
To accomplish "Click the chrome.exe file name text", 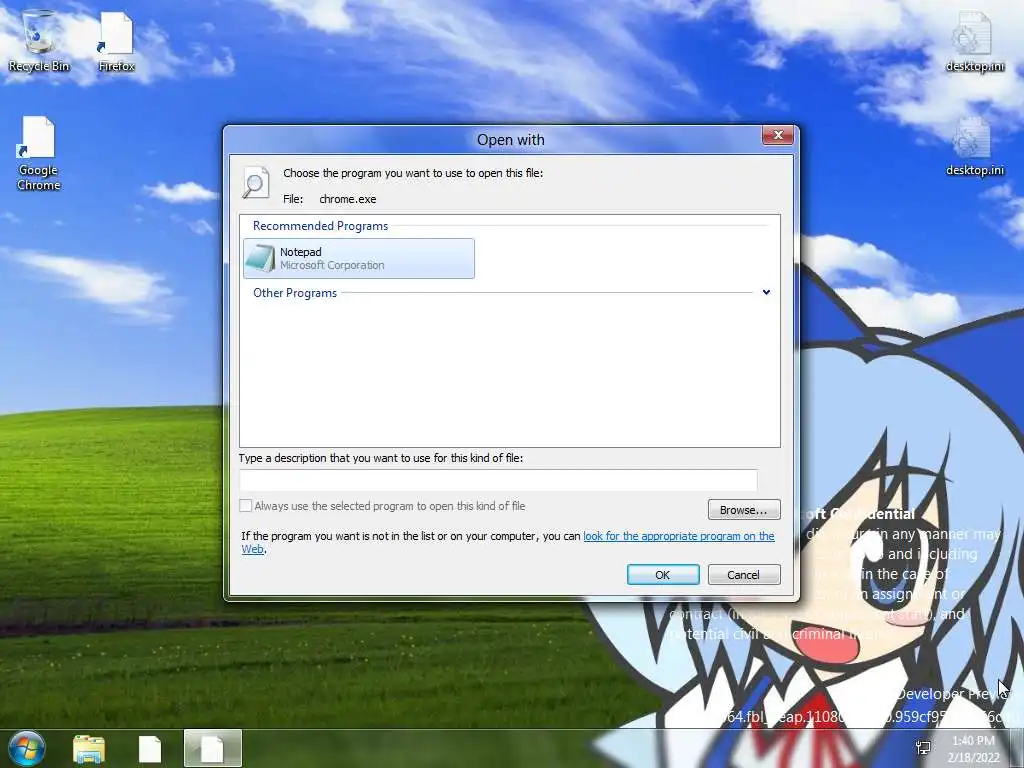I will [347, 199].
